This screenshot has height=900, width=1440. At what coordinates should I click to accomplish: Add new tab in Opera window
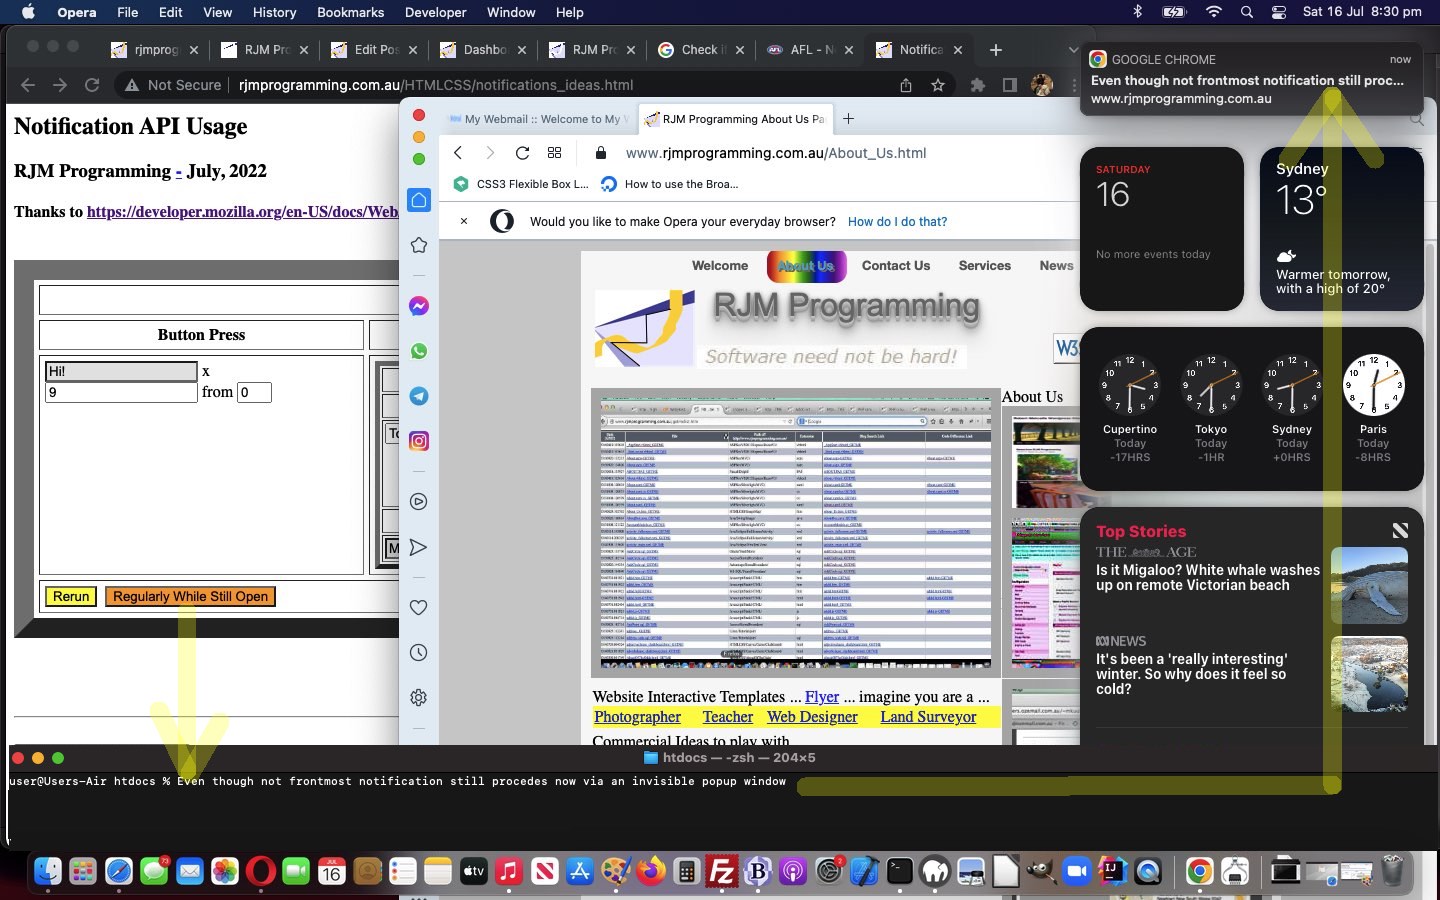click(x=848, y=119)
